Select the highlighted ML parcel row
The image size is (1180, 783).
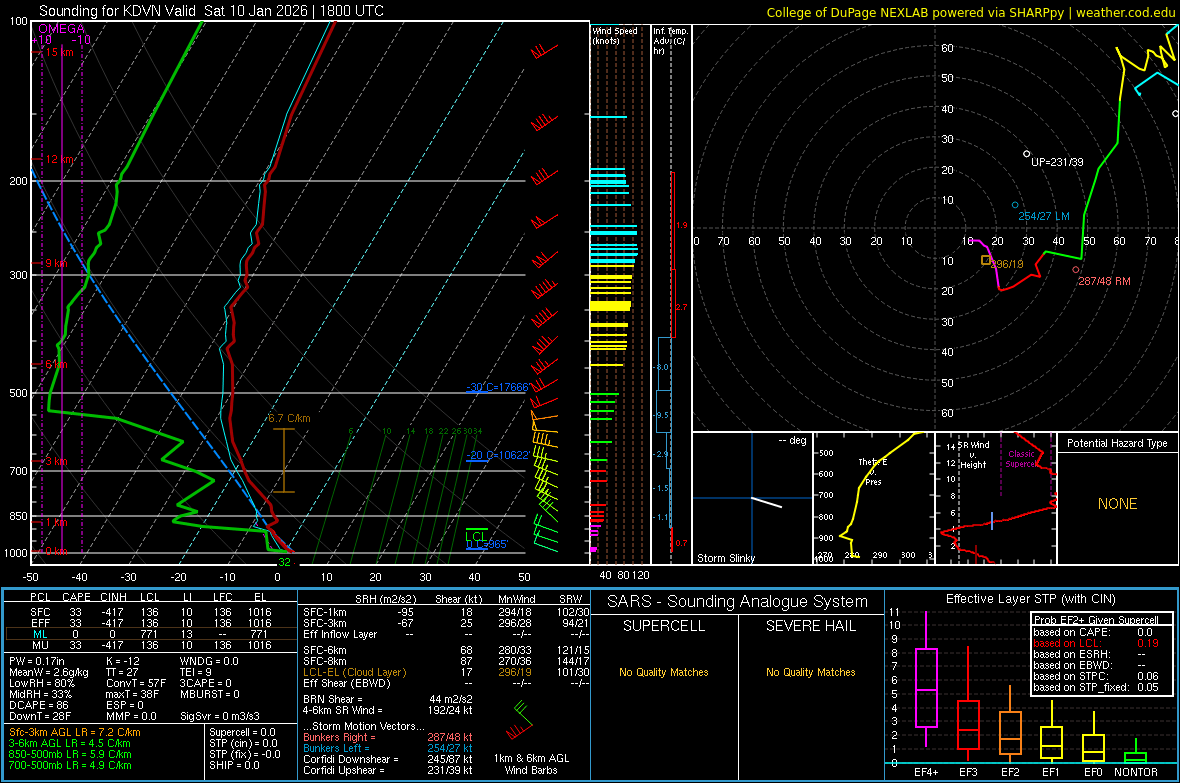(151, 634)
